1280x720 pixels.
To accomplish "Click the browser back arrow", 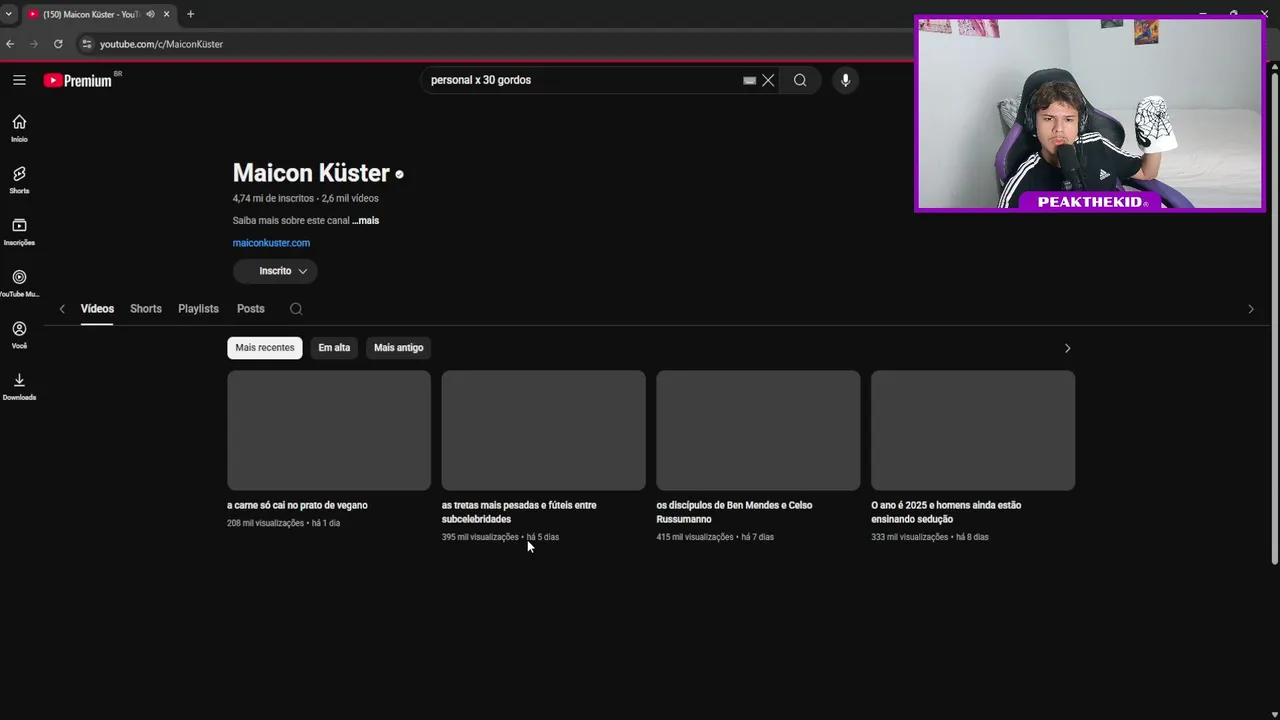I will pos(10,44).
